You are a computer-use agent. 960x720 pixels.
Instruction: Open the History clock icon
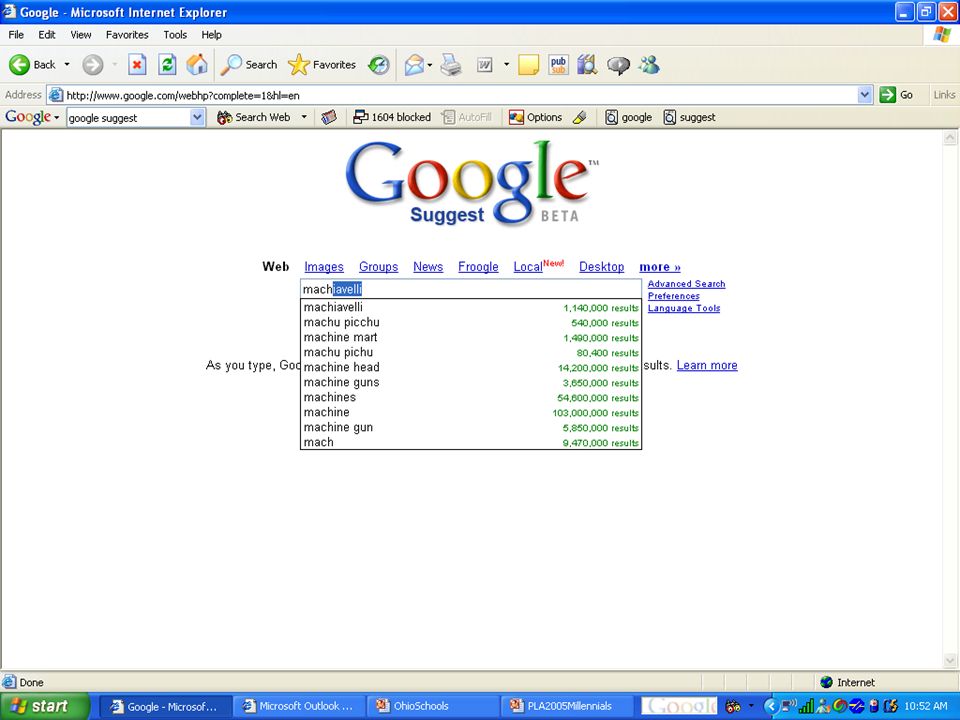[379, 64]
